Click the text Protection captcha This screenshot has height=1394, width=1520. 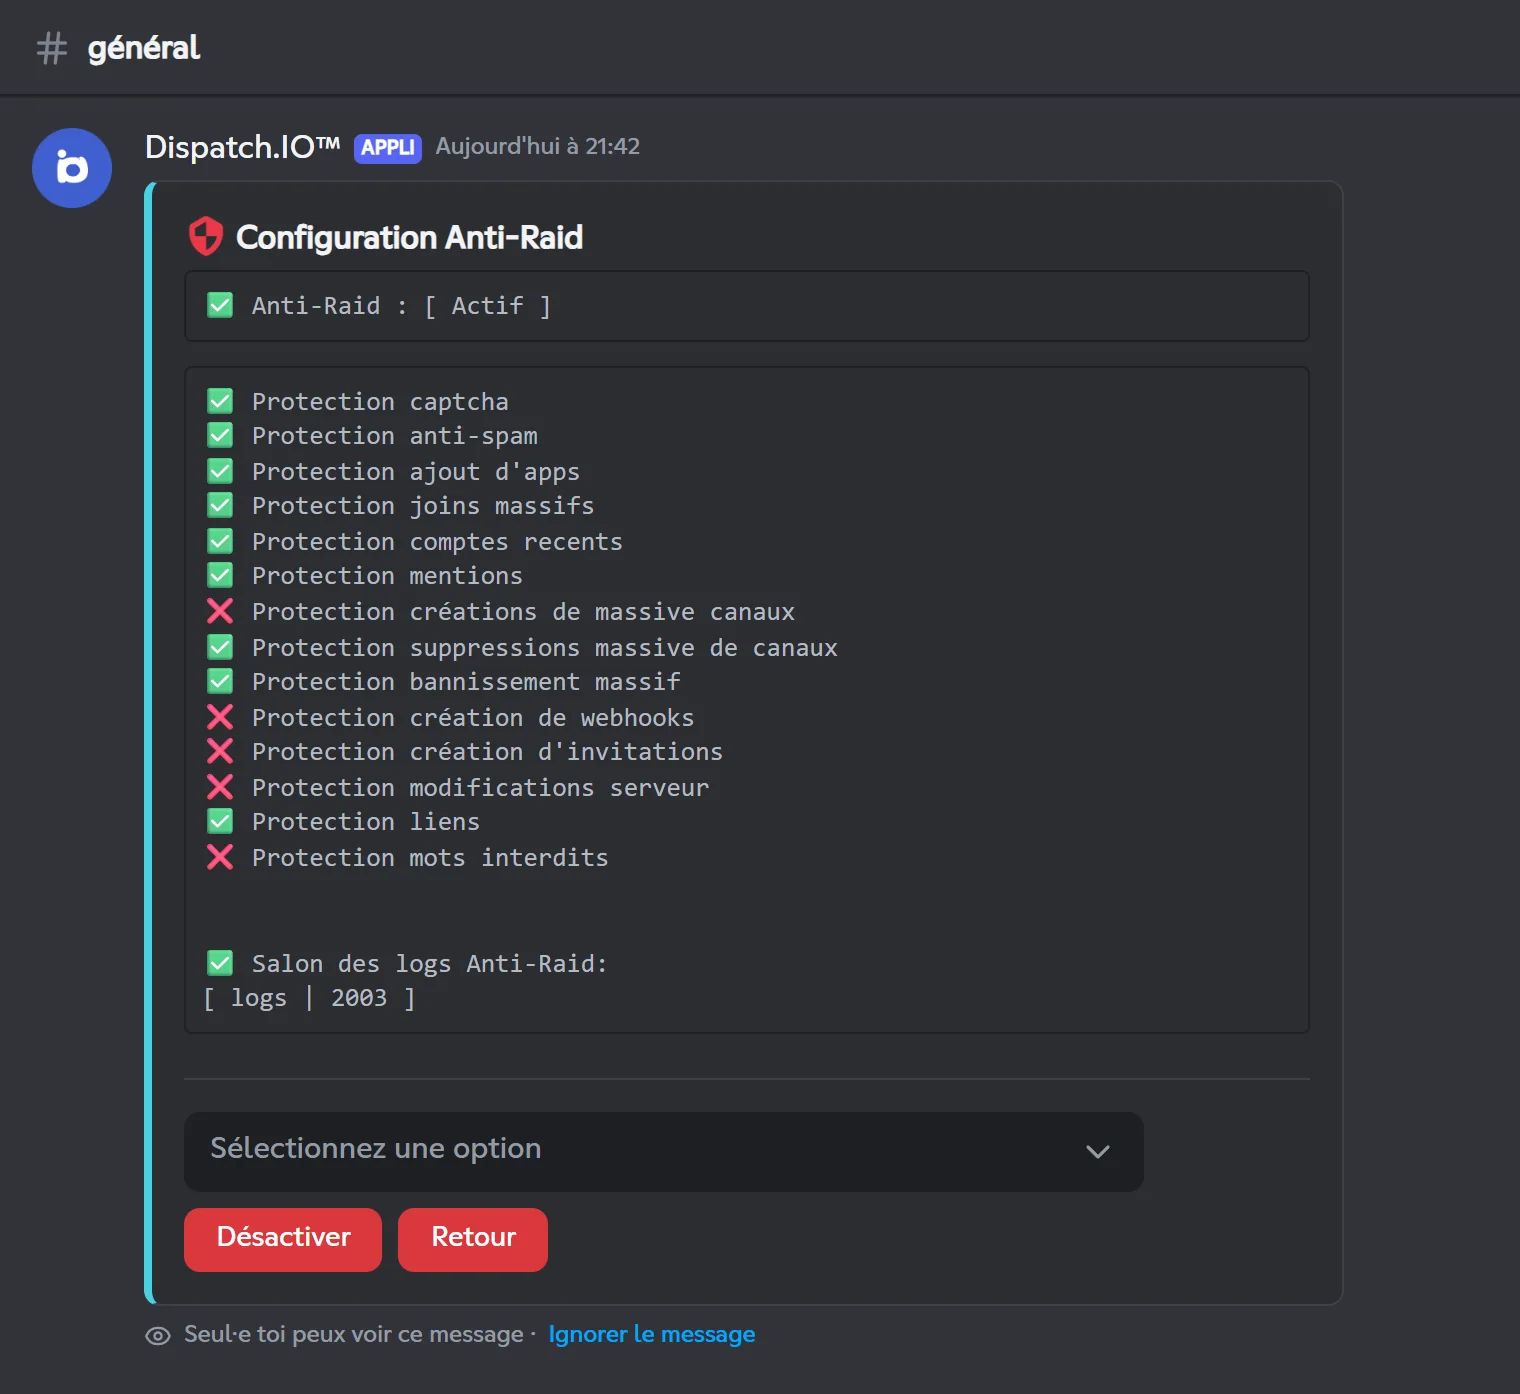tap(380, 402)
